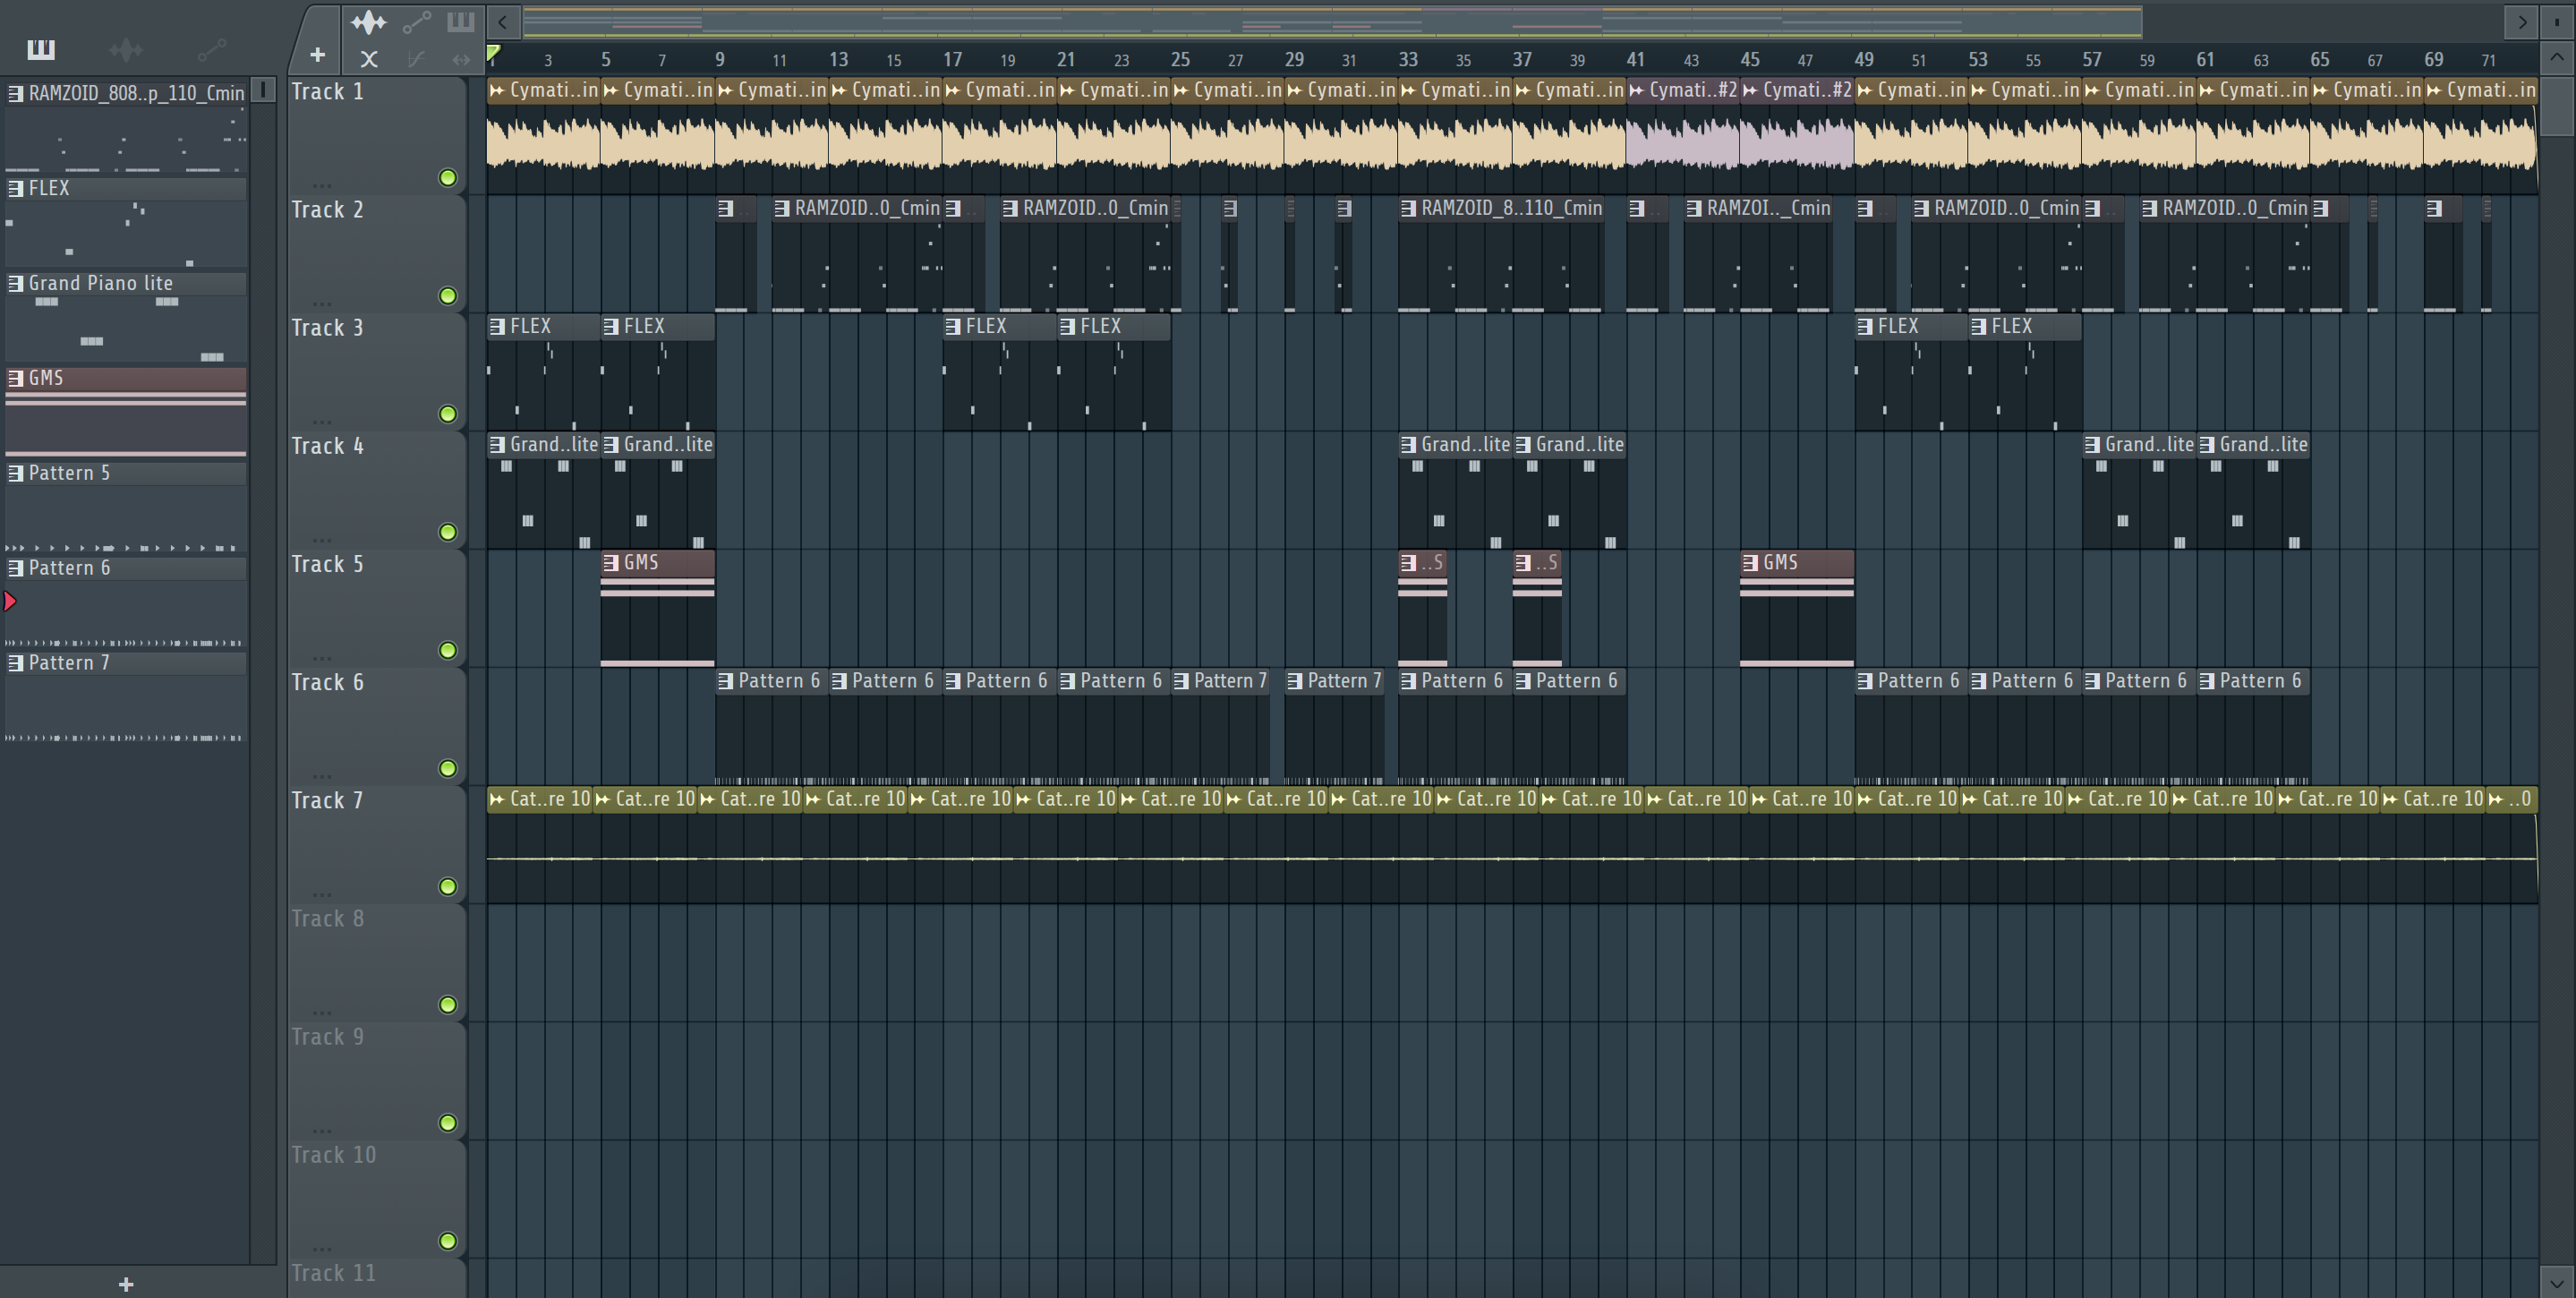Open clip menu of RAMZOID_8..110_Cmin clip
This screenshot has height=1298, width=2576.
[1408, 208]
